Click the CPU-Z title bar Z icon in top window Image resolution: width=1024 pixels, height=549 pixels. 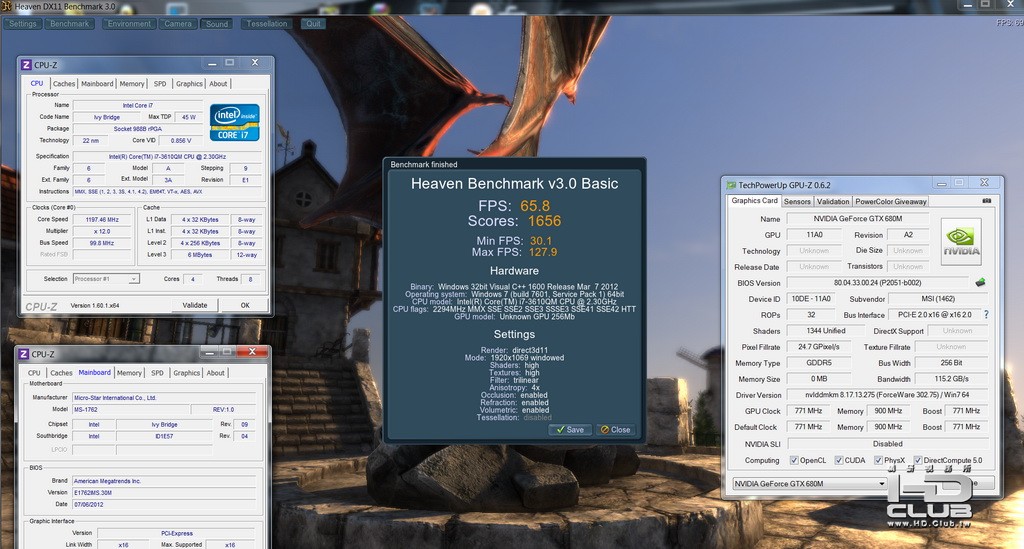click(x=26, y=65)
